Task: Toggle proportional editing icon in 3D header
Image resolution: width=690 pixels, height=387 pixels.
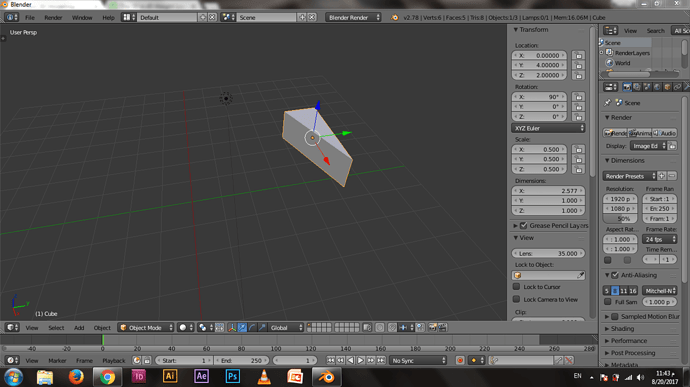Action: (x=380, y=328)
